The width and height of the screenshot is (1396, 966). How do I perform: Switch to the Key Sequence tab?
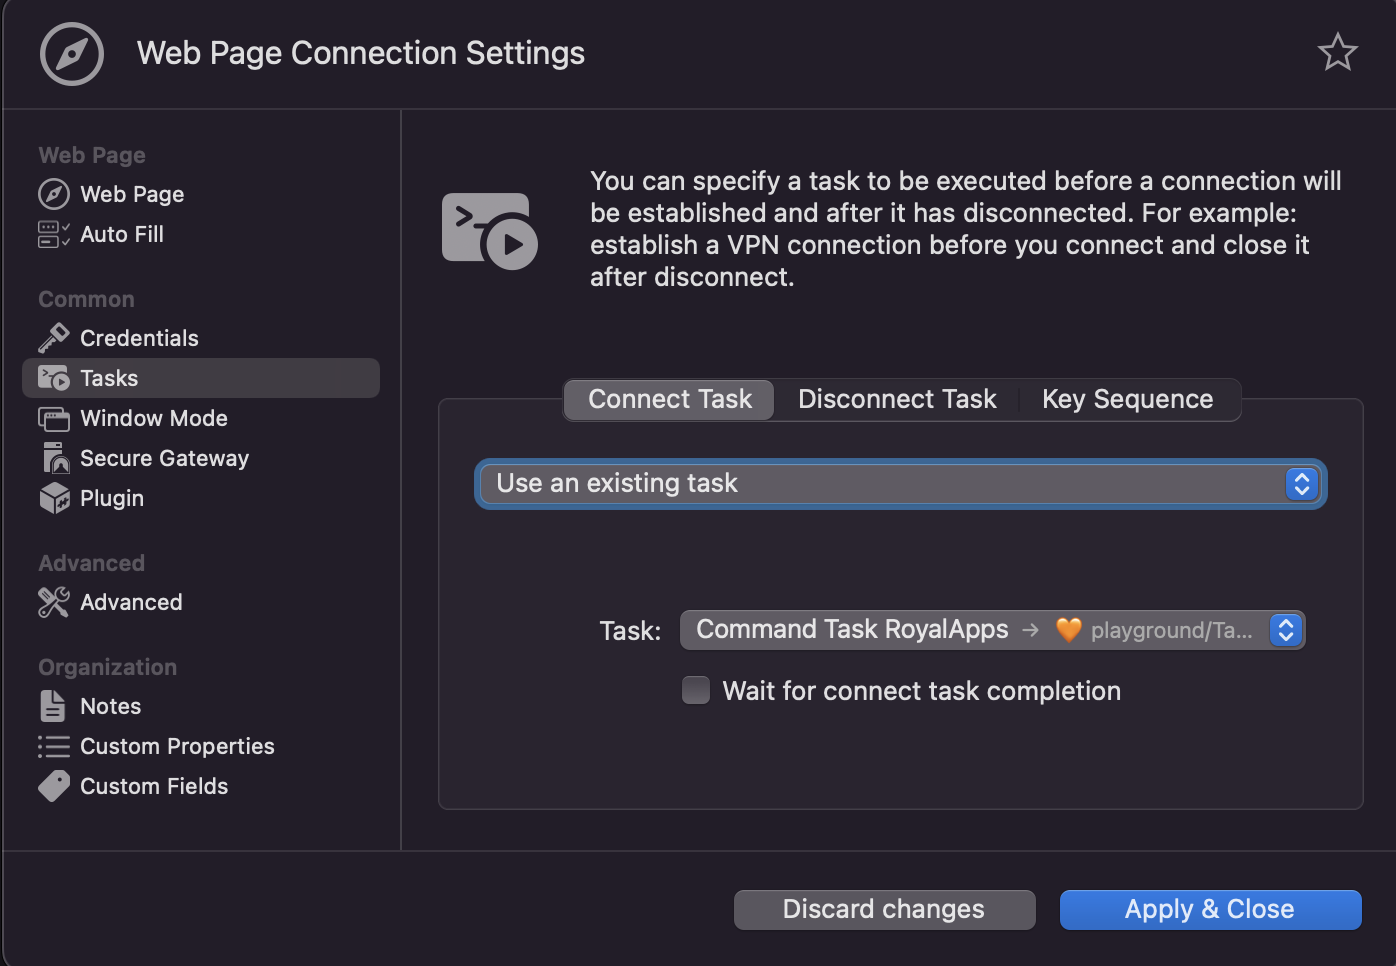coord(1127,399)
